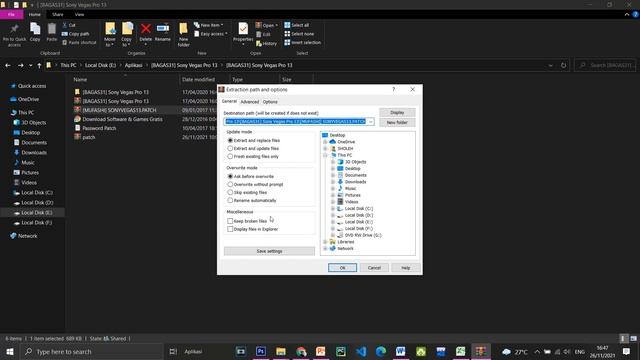Screen dimensions: 640x360
Task: Expand Local Disk (C:) in dialog tree
Action: coord(333,209)
